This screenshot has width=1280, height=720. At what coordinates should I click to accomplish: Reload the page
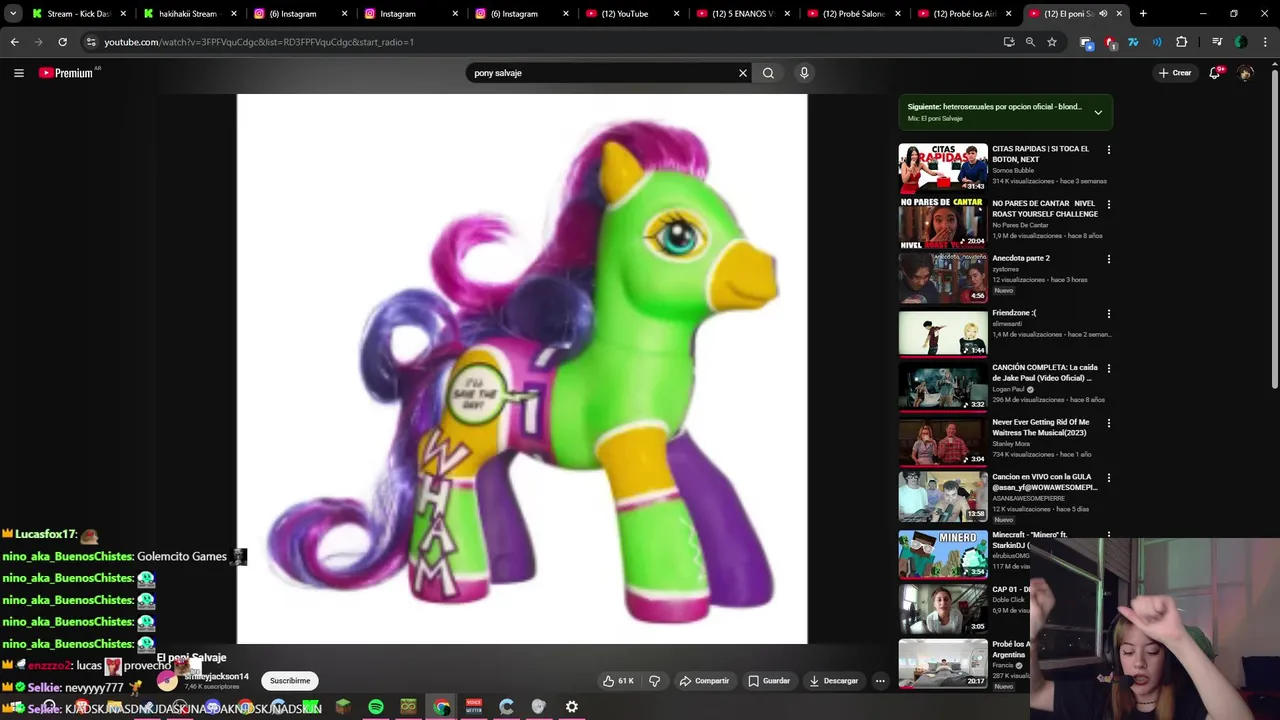point(62,42)
